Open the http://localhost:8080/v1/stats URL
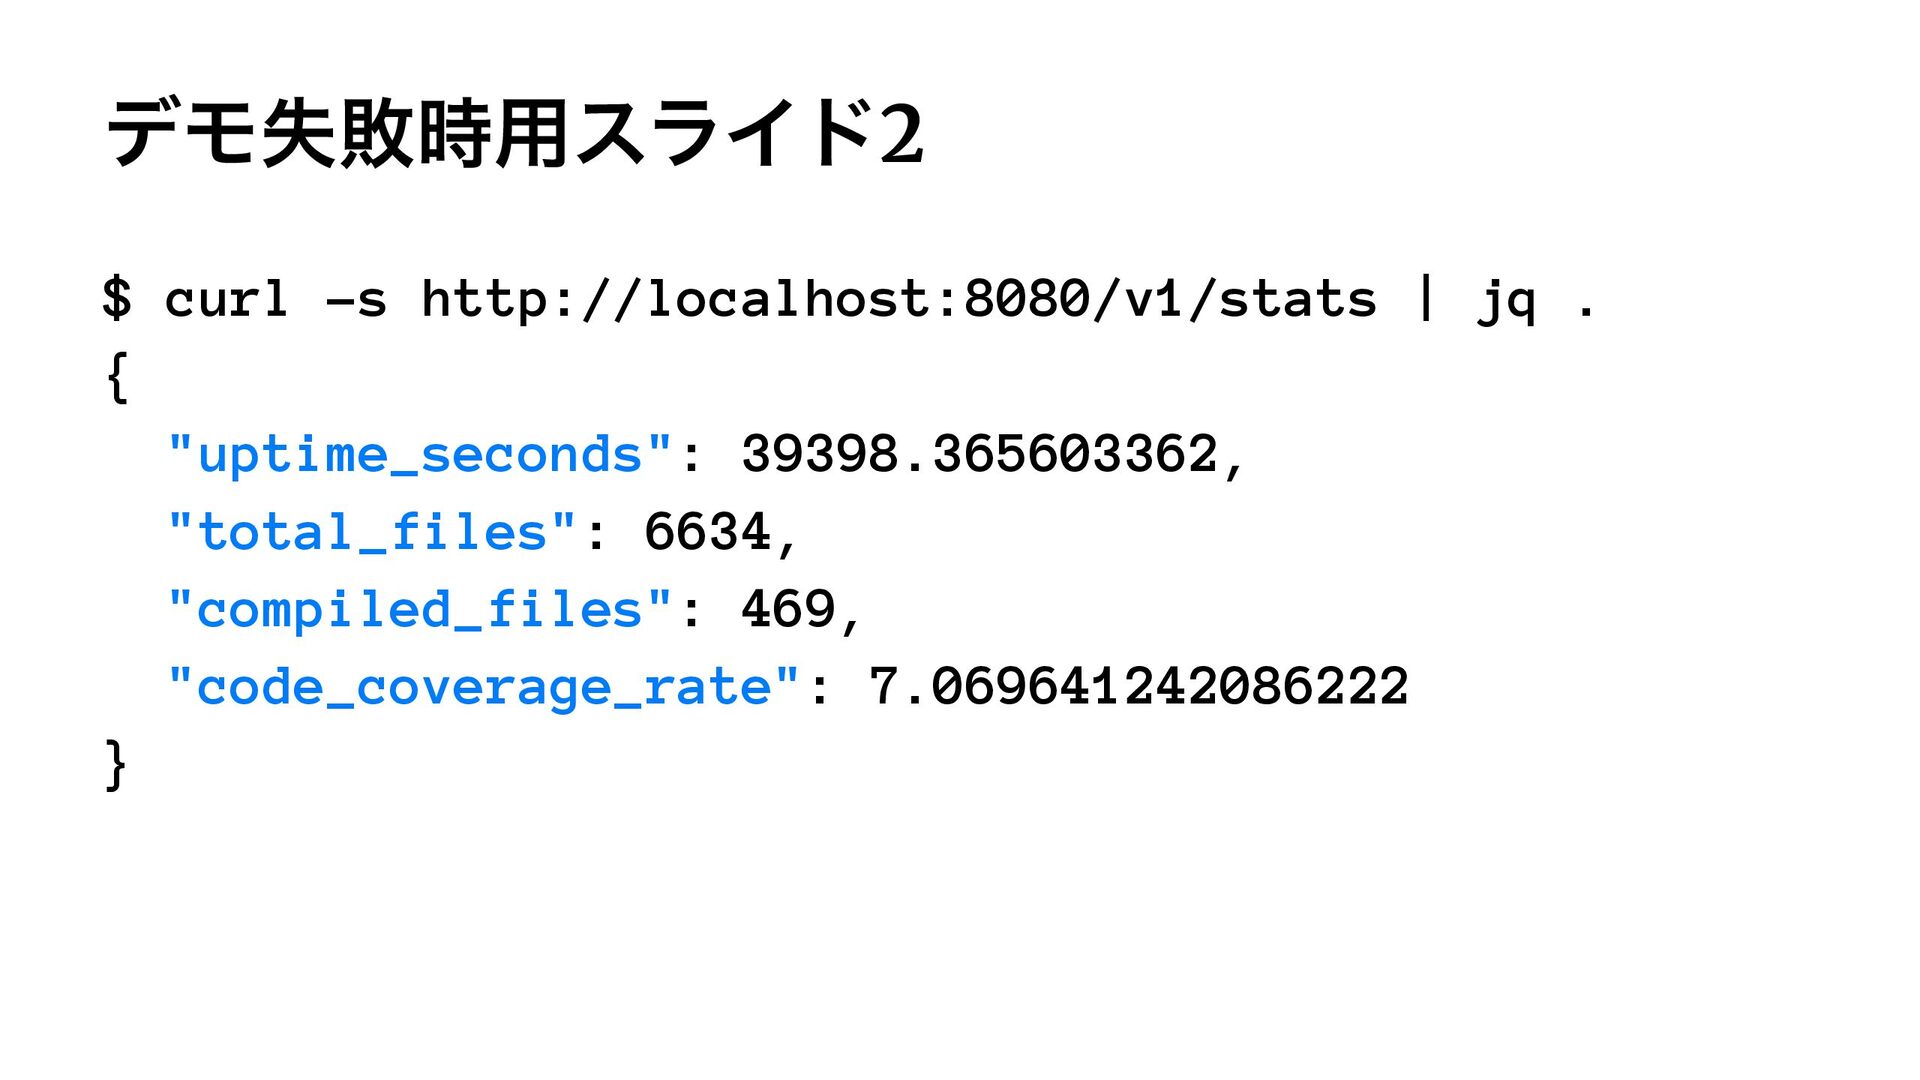Screen dimensions: 1920x1080 tap(898, 299)
